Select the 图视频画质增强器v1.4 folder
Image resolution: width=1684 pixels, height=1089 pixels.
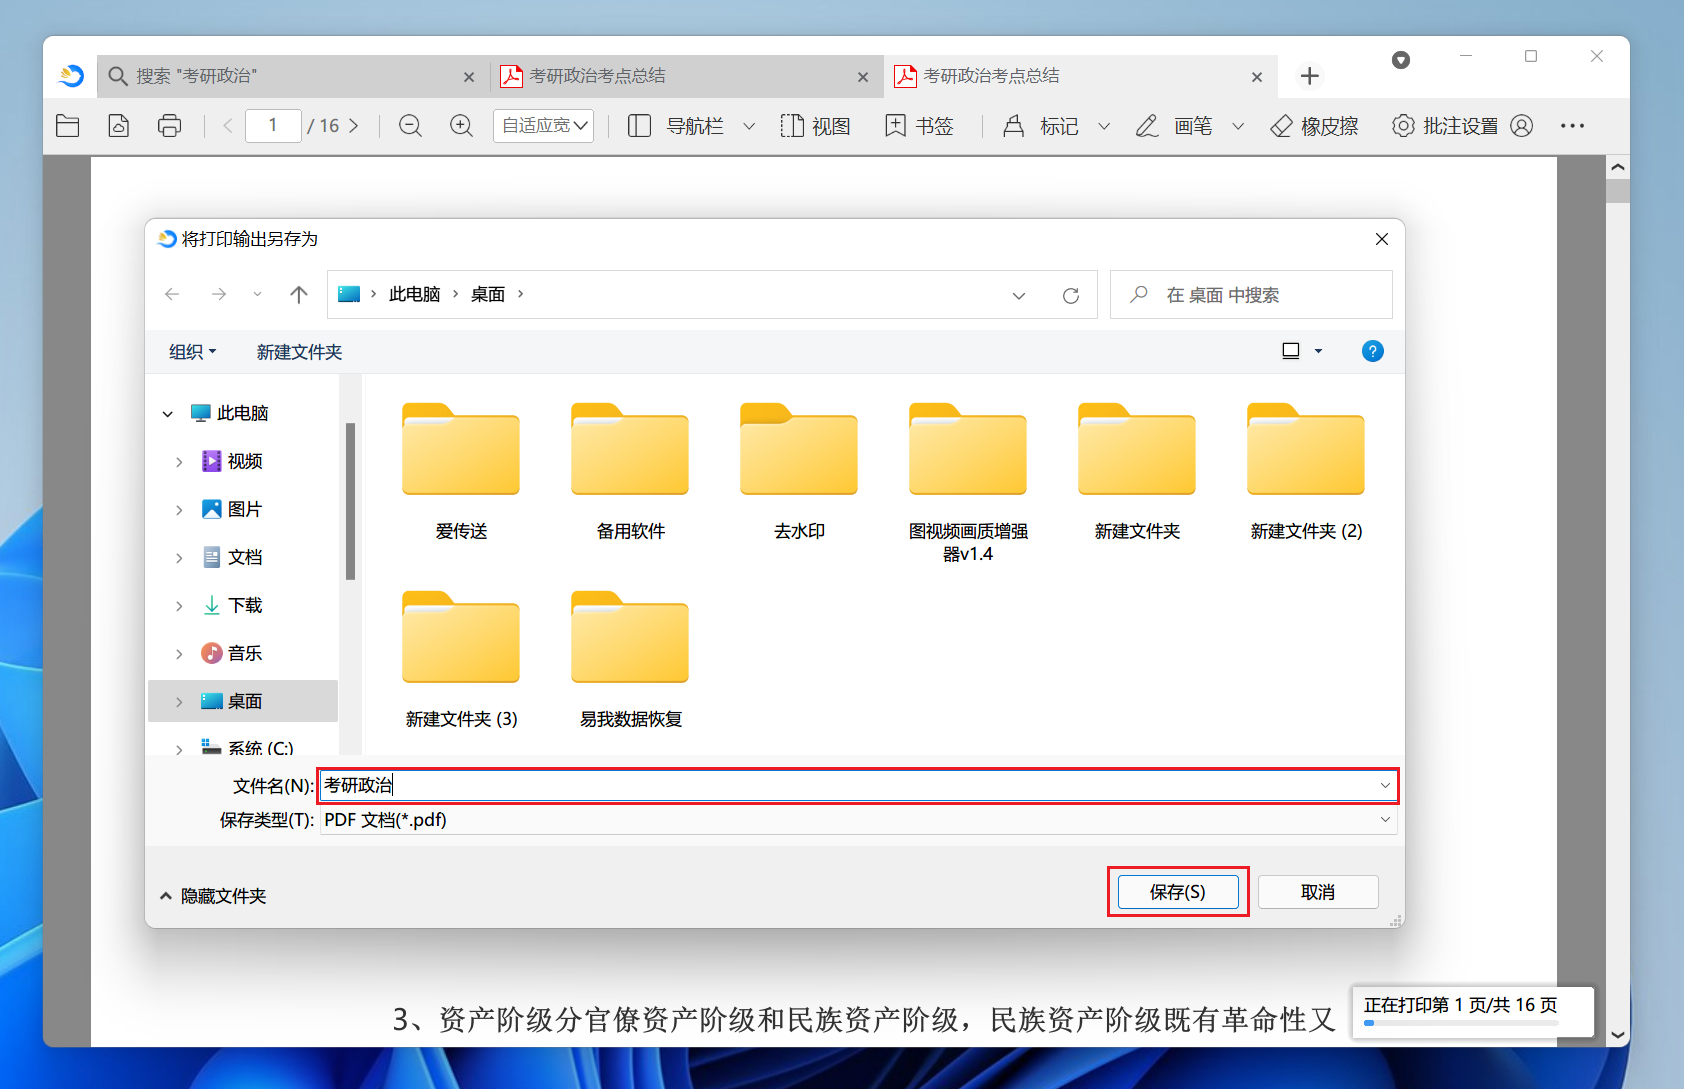968,483
